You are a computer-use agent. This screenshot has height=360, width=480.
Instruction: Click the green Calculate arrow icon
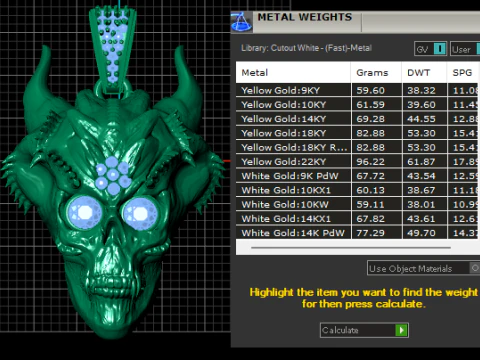tap(401, 330)
